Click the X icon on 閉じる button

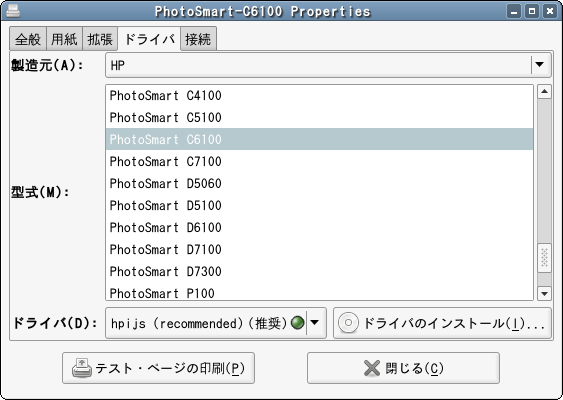click(372, 368)
